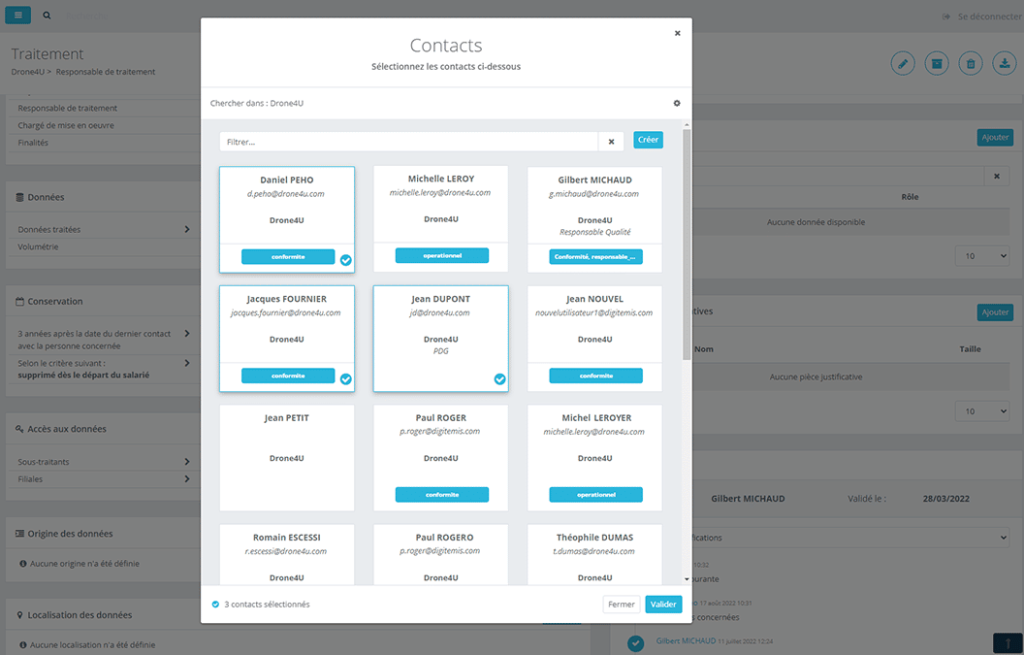1024x655 pixels.
Task: Focus the Filtrer search field
Action: 408,141
